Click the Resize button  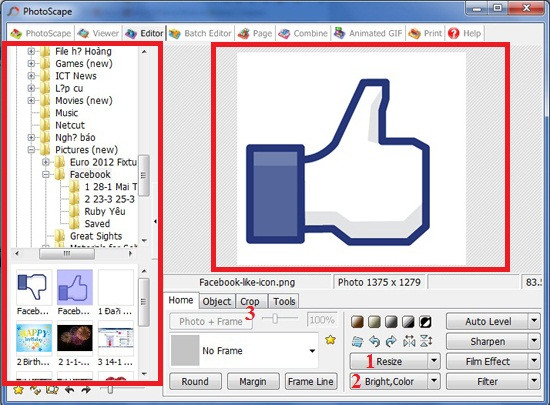(389, 361)
